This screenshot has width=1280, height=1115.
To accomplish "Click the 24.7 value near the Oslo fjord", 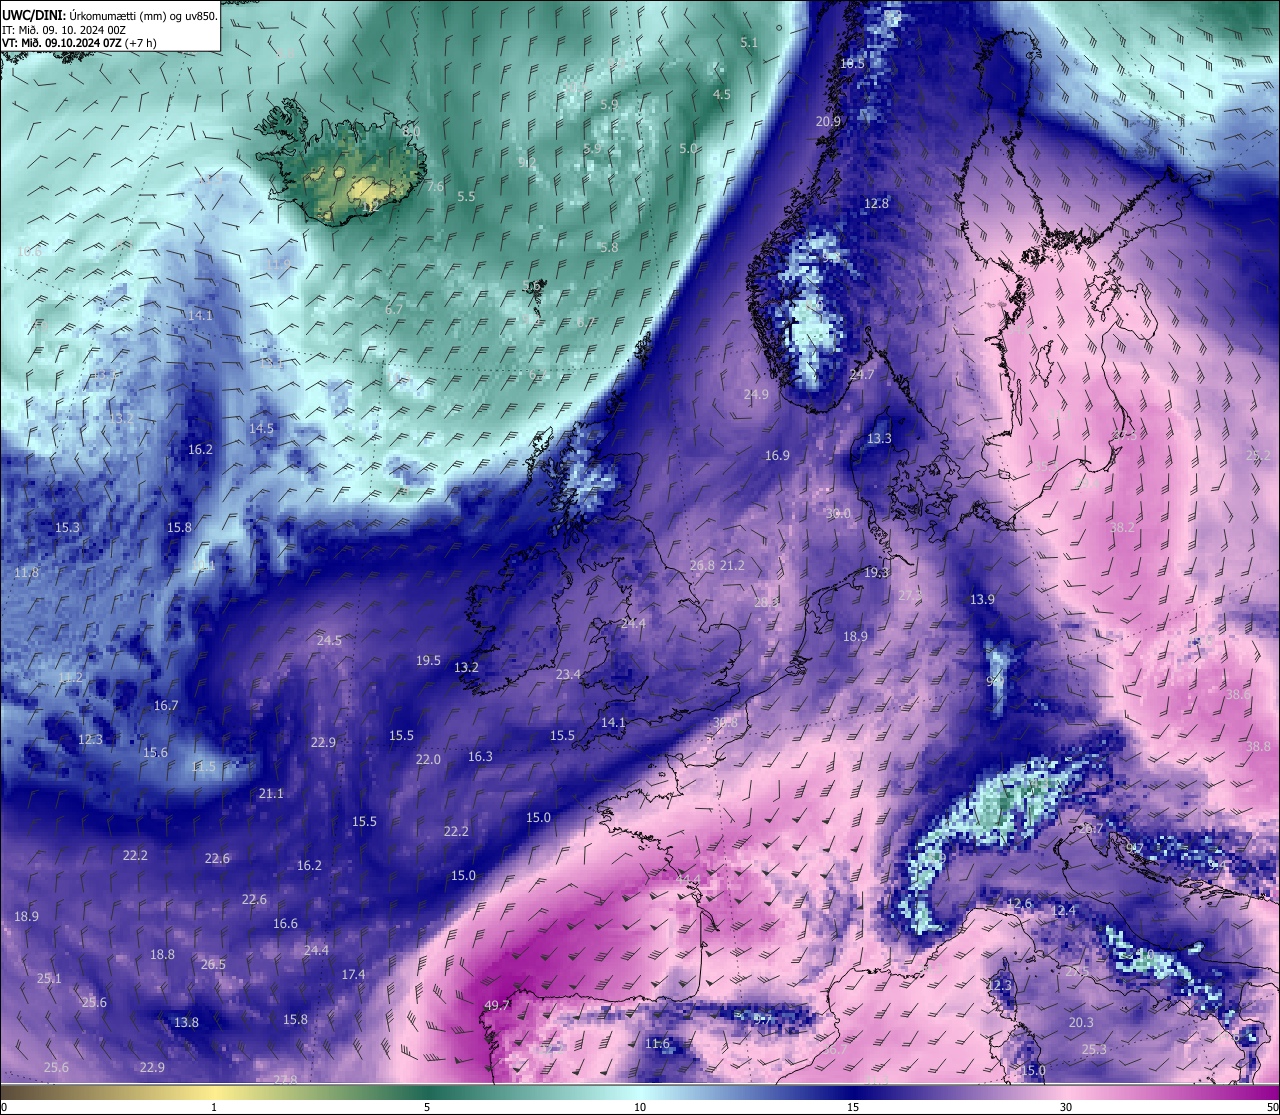I will [862, 375].
